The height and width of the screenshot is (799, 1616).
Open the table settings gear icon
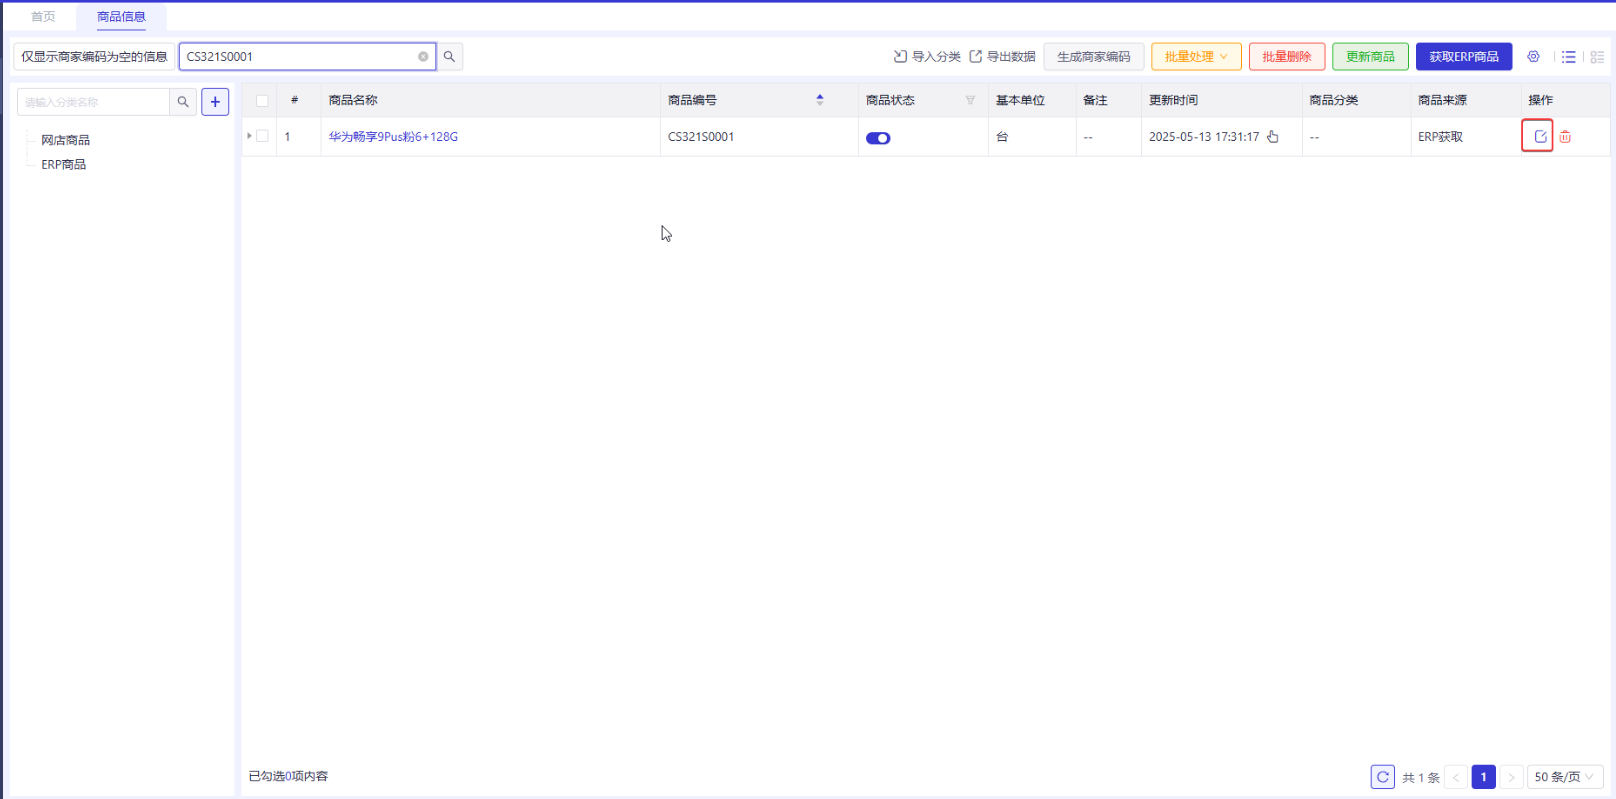[1533, 57]
